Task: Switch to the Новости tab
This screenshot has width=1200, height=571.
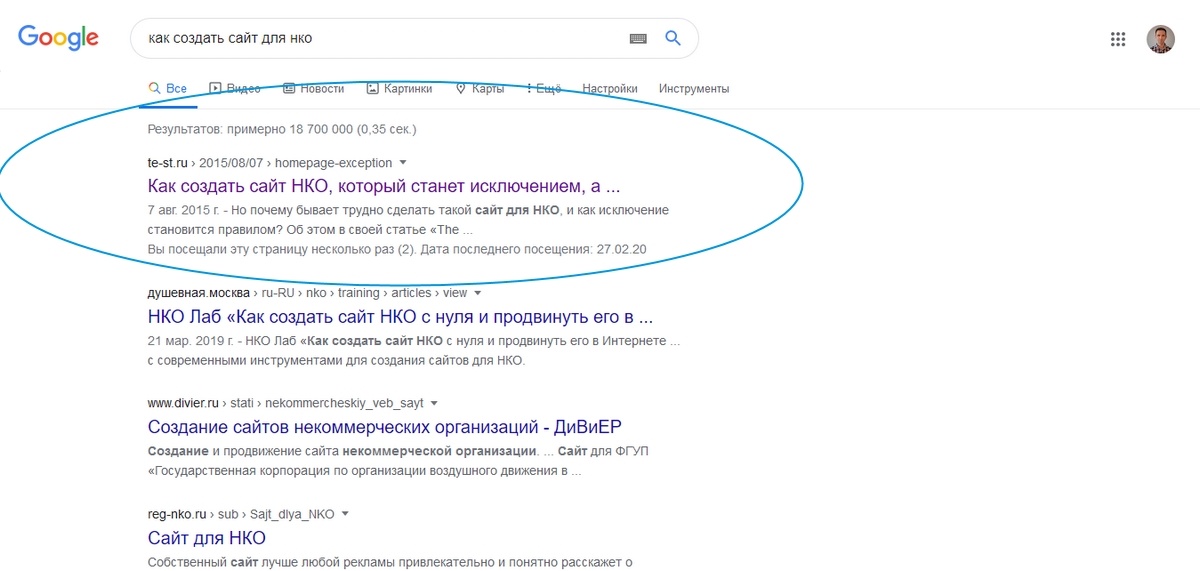Action: coord(313,89)
